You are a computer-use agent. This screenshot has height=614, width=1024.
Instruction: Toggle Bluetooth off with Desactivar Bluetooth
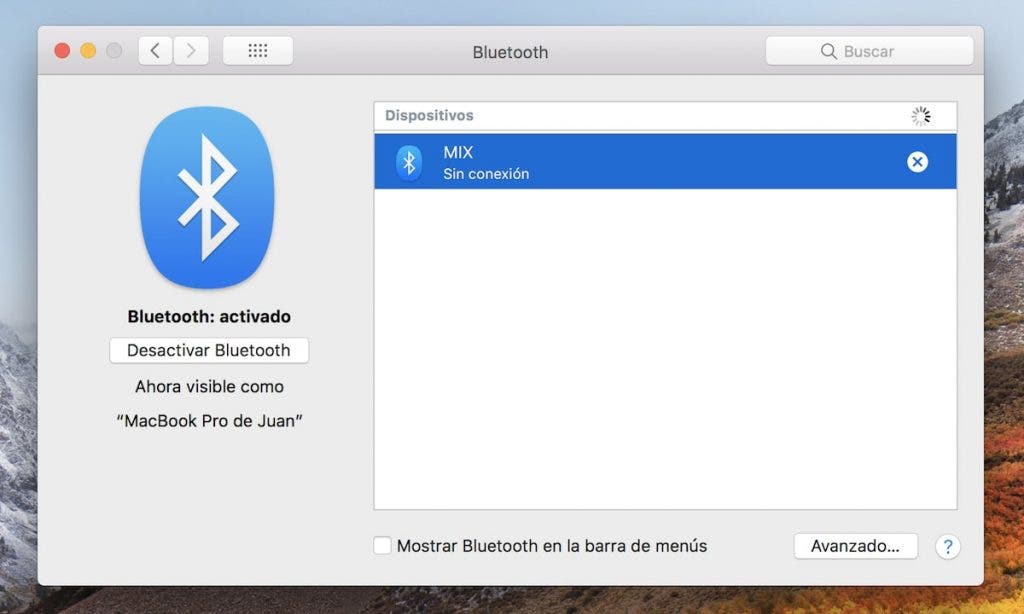point(208,350)
